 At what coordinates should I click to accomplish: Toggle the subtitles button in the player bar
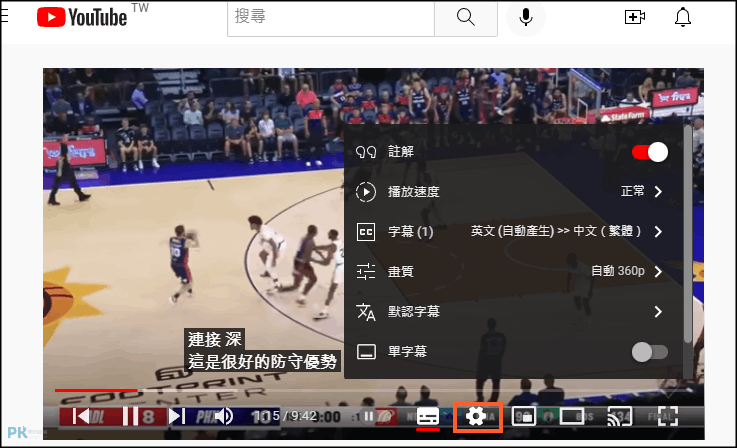pyautogui.click(x=428, y=417)
